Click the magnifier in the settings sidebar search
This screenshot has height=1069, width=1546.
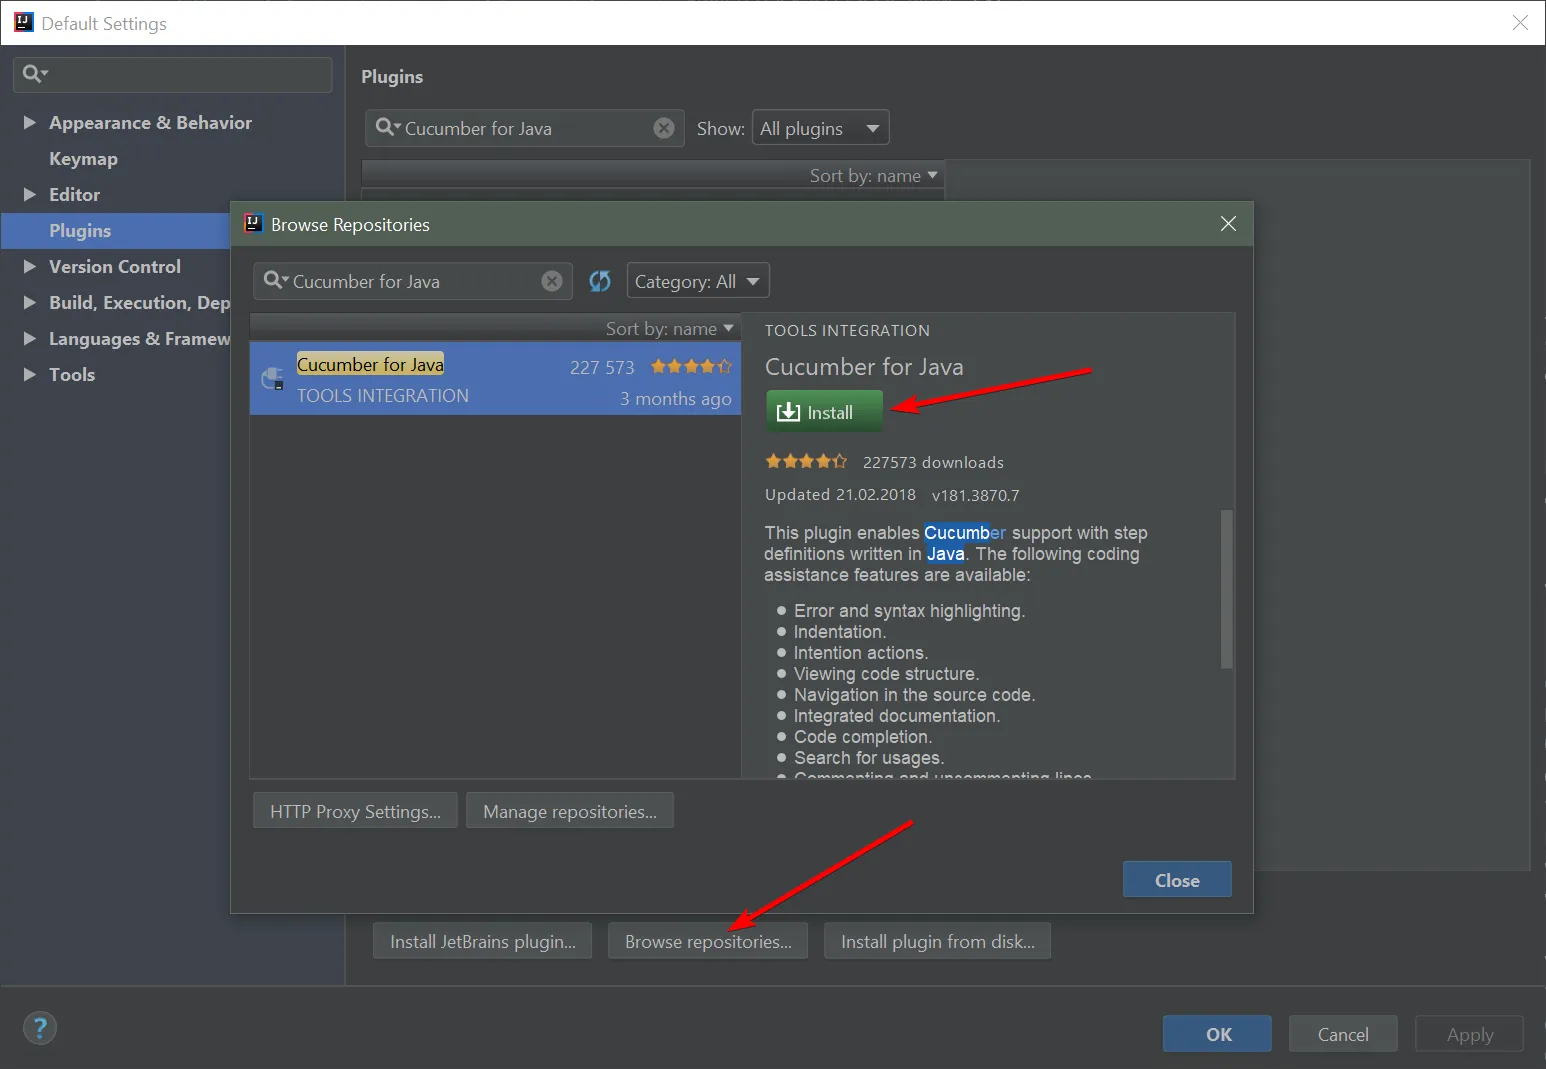click(34, 74)
